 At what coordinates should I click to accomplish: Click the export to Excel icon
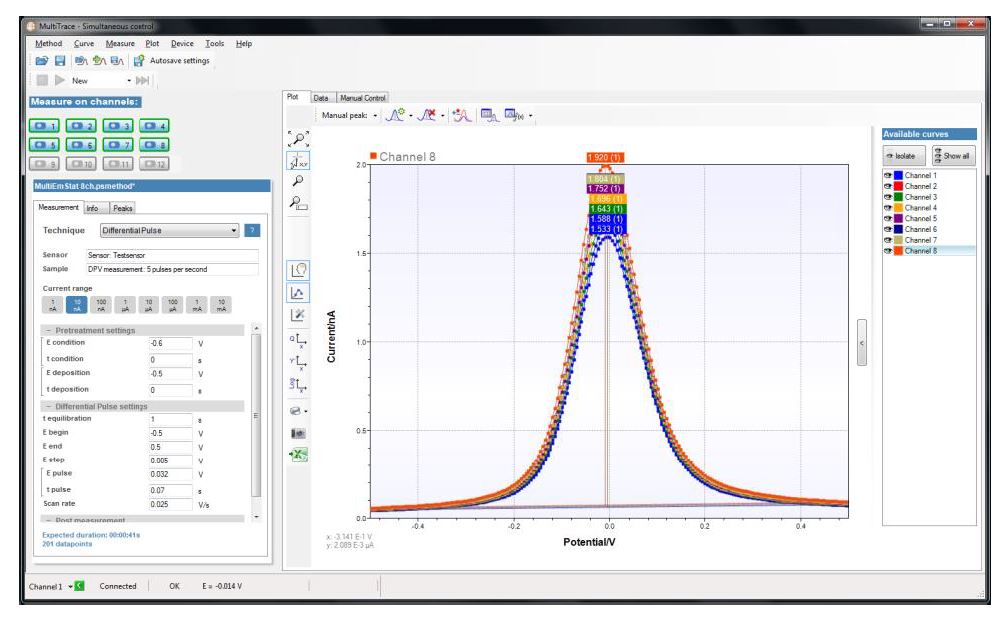(298, 455)
